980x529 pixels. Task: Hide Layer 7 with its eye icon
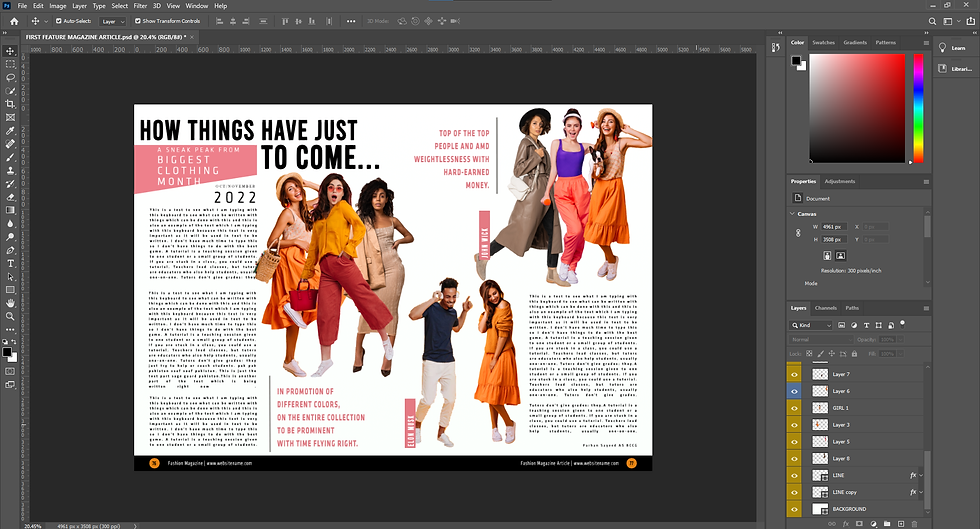click(x=794, y=374)
